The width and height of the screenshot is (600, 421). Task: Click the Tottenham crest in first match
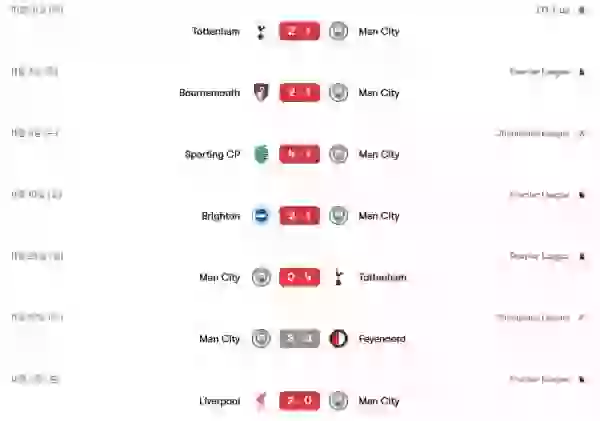coord(261,32)
